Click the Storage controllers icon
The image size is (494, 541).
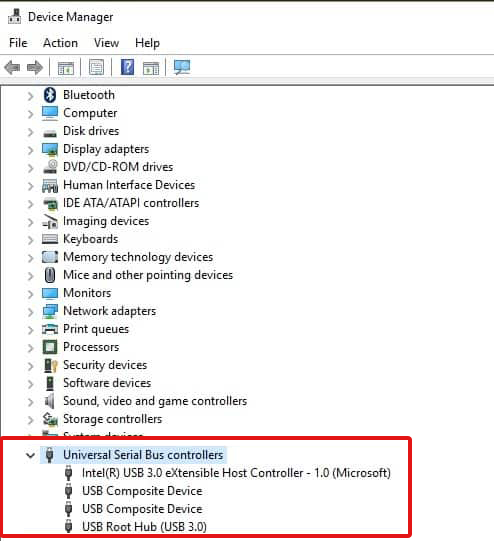pos(50,419)
